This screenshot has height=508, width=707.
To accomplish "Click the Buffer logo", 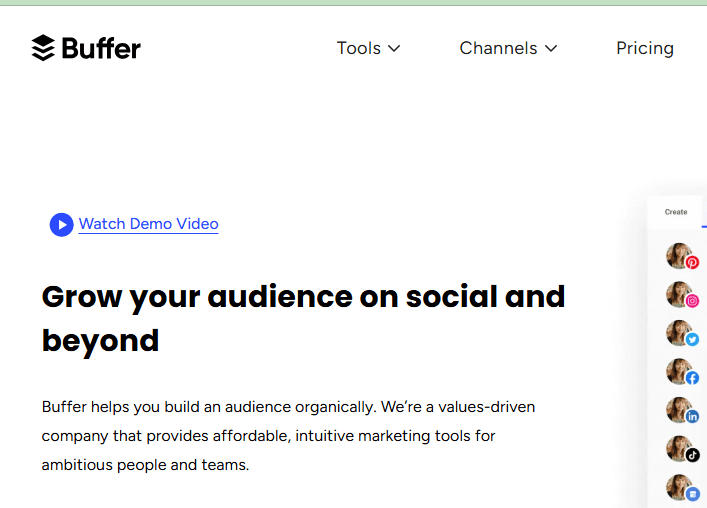I will [86, 48].
